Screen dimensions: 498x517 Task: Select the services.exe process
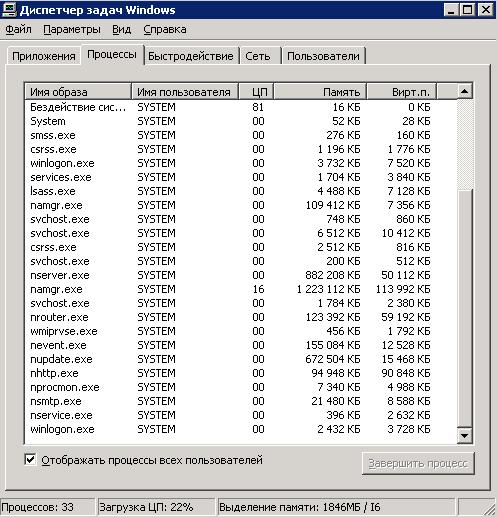coord(241,177)
